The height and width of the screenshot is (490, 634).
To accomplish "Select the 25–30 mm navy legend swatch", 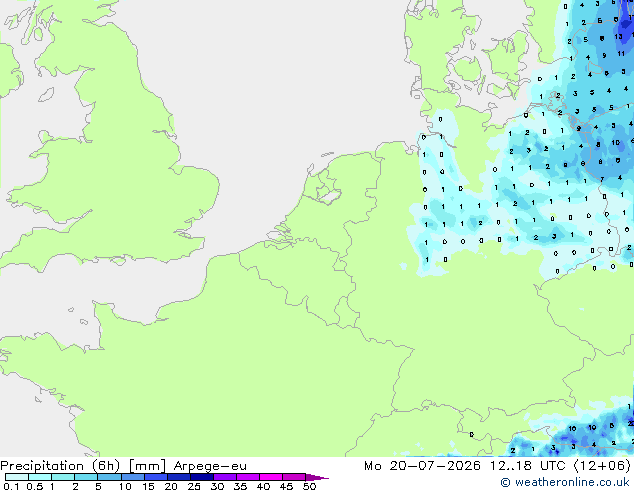I will point(201,477).
